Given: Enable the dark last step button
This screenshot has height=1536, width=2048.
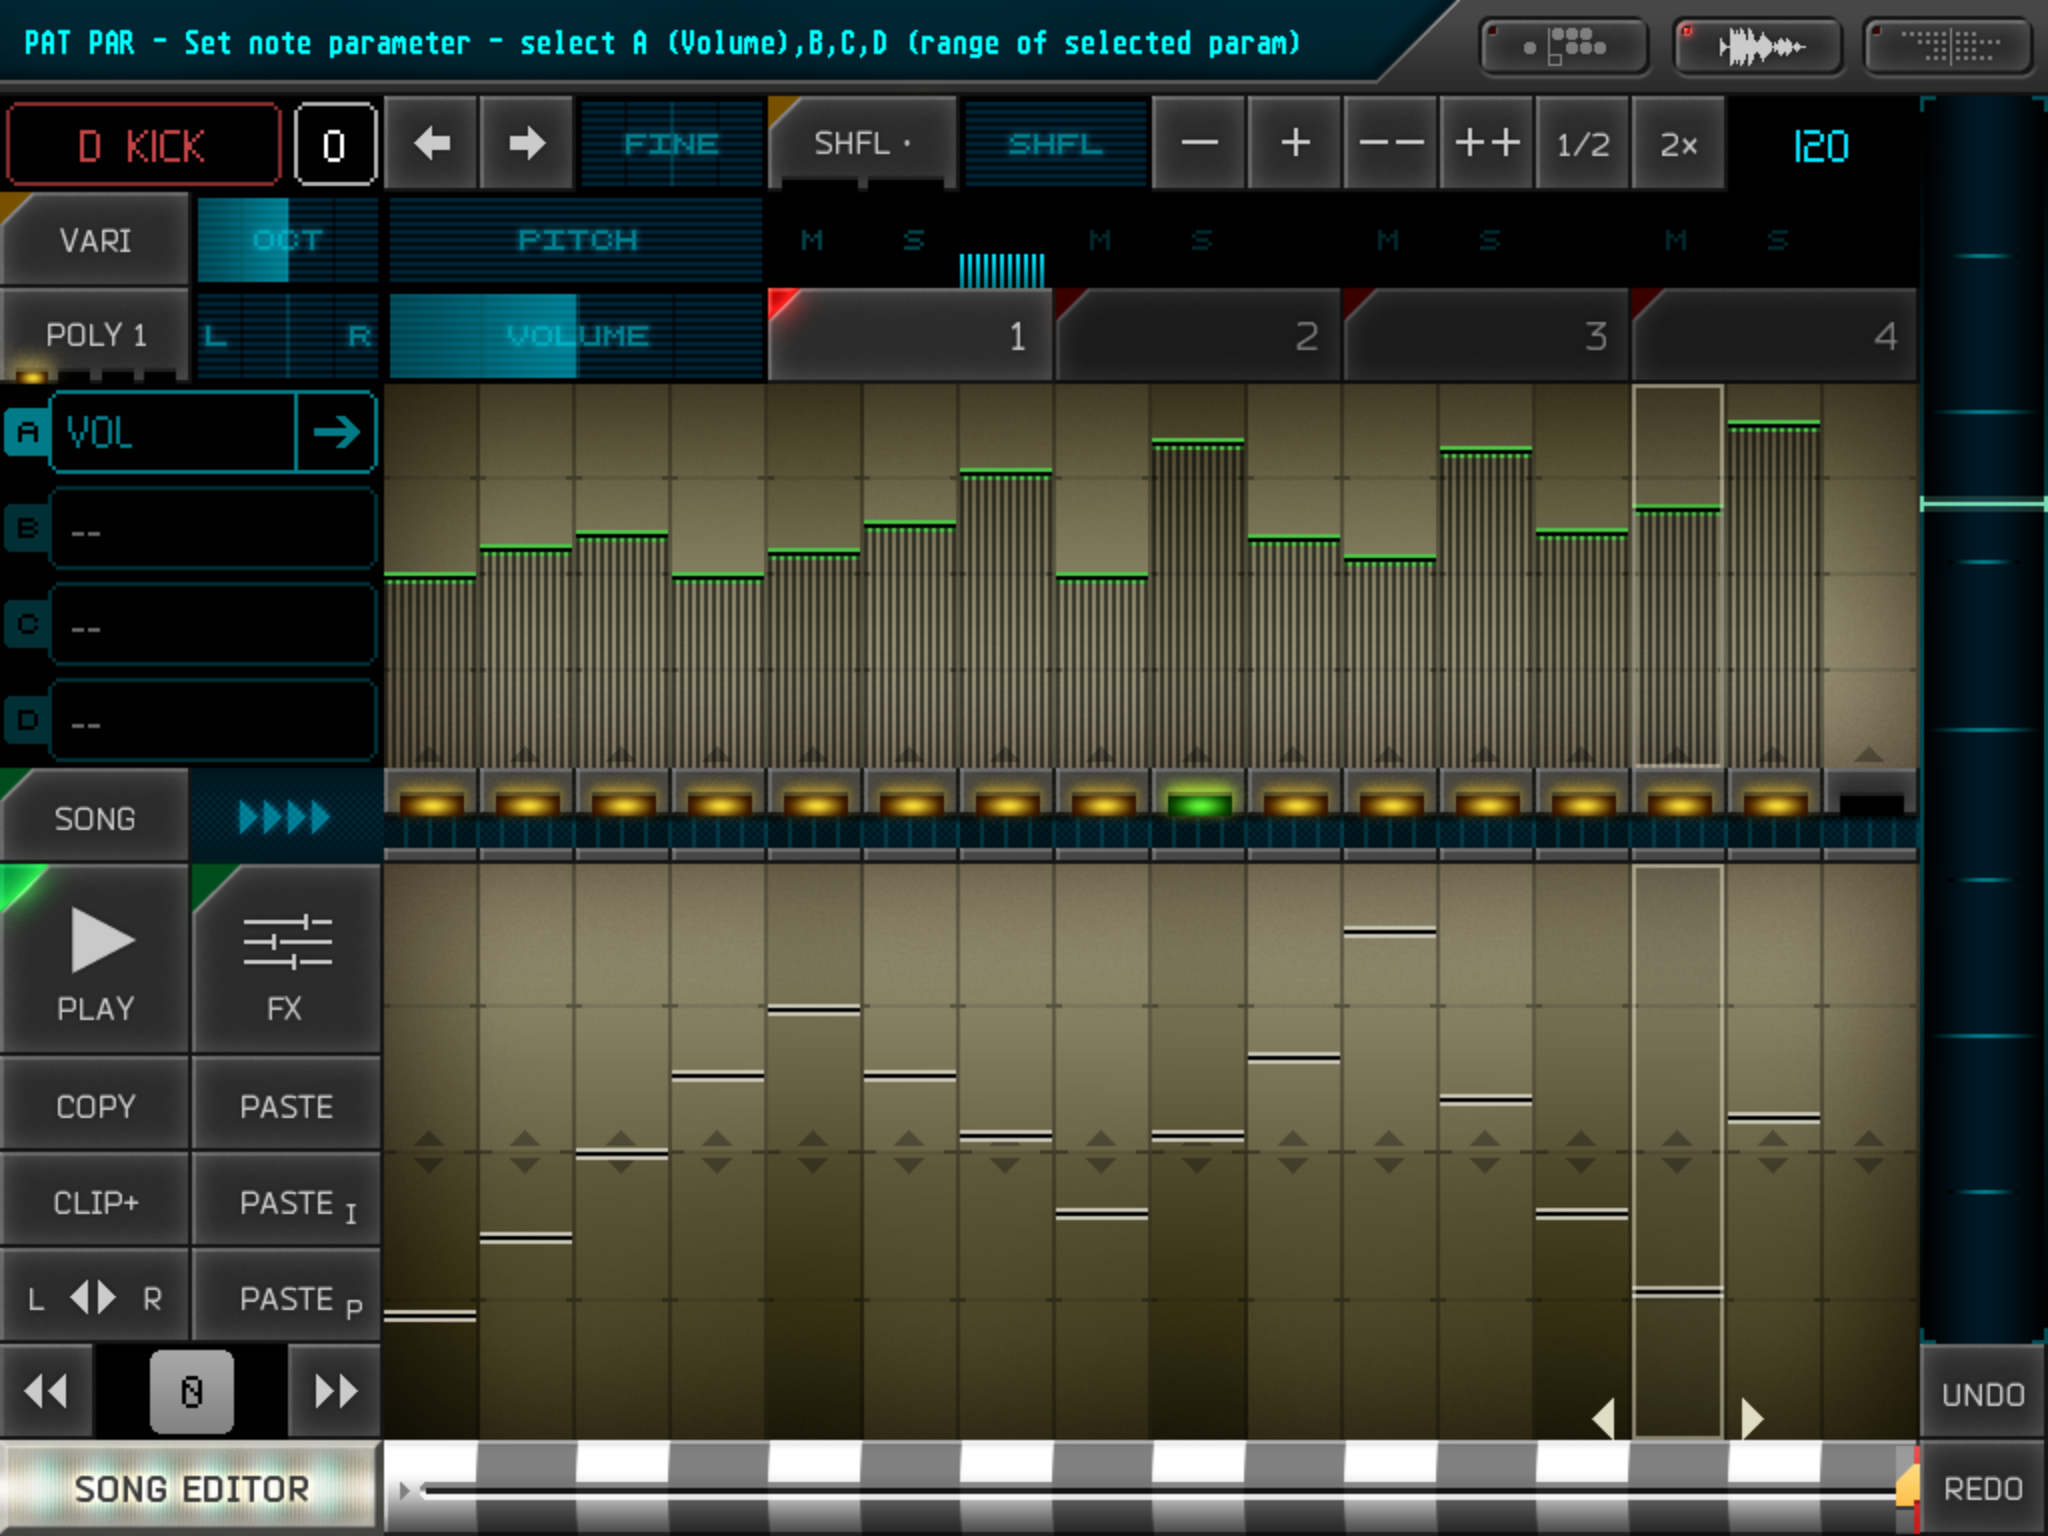Looking at the screenshot, I should coord(1870,802).
